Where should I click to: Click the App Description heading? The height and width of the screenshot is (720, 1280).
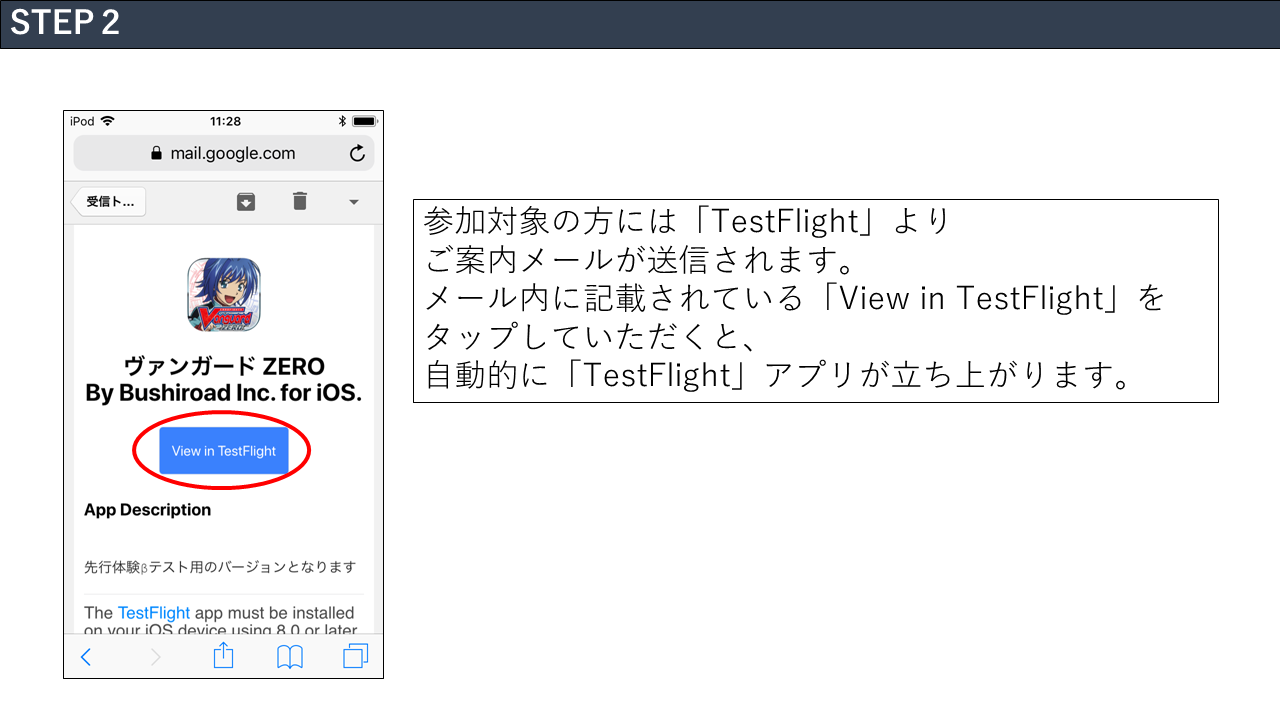[x=147, y=510]
